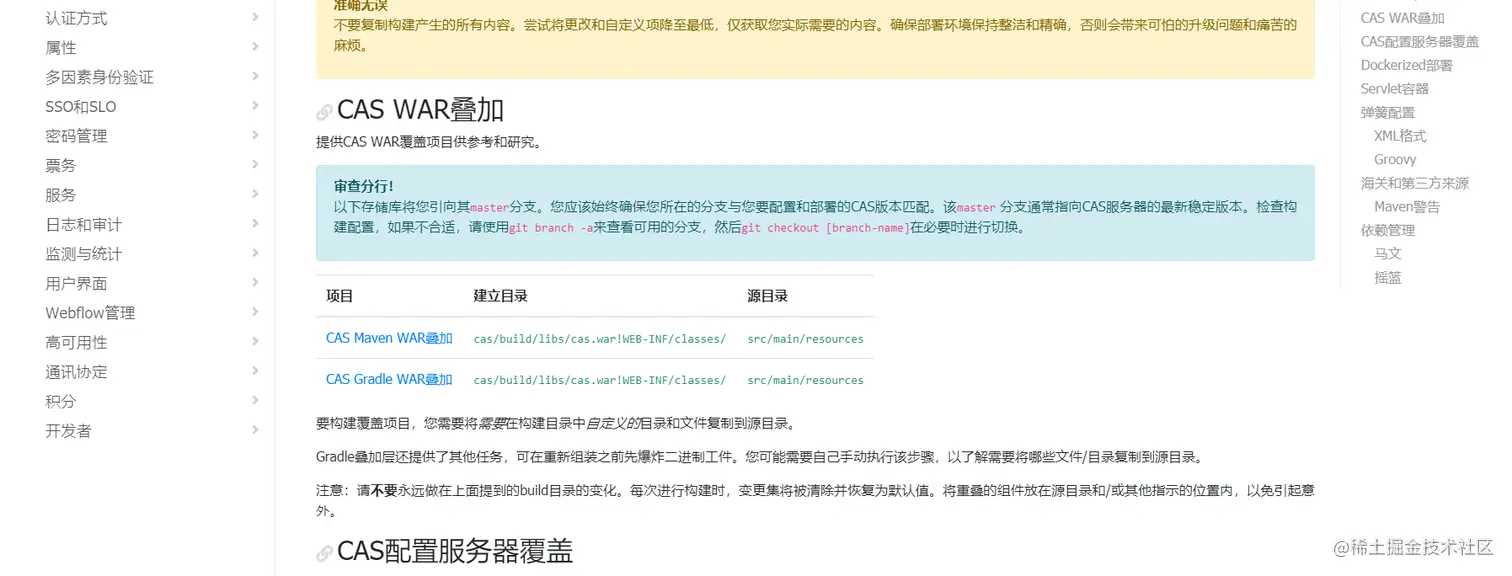Image resolution: width=1512 pixels, height=576 pixels.
Task: Open 服务 in the sidebar
Action: 61,195
